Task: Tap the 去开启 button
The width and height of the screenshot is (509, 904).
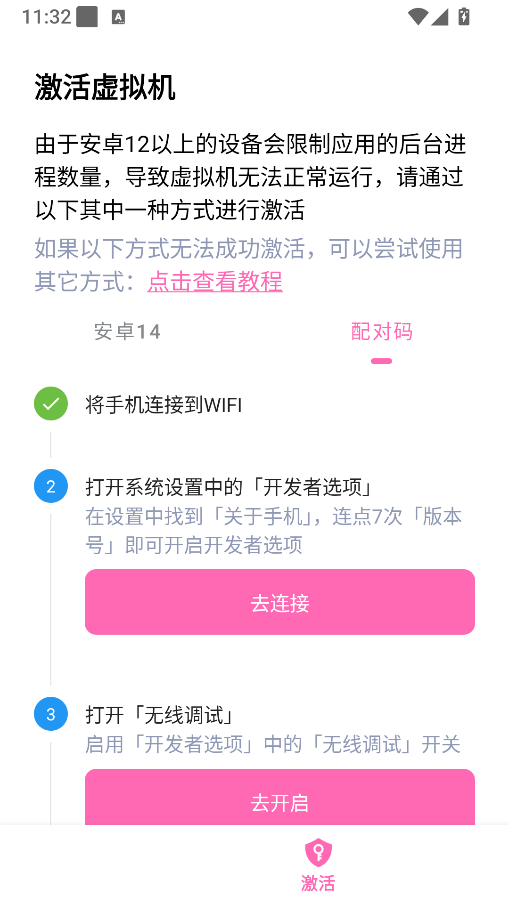Action: click(280, 797)
